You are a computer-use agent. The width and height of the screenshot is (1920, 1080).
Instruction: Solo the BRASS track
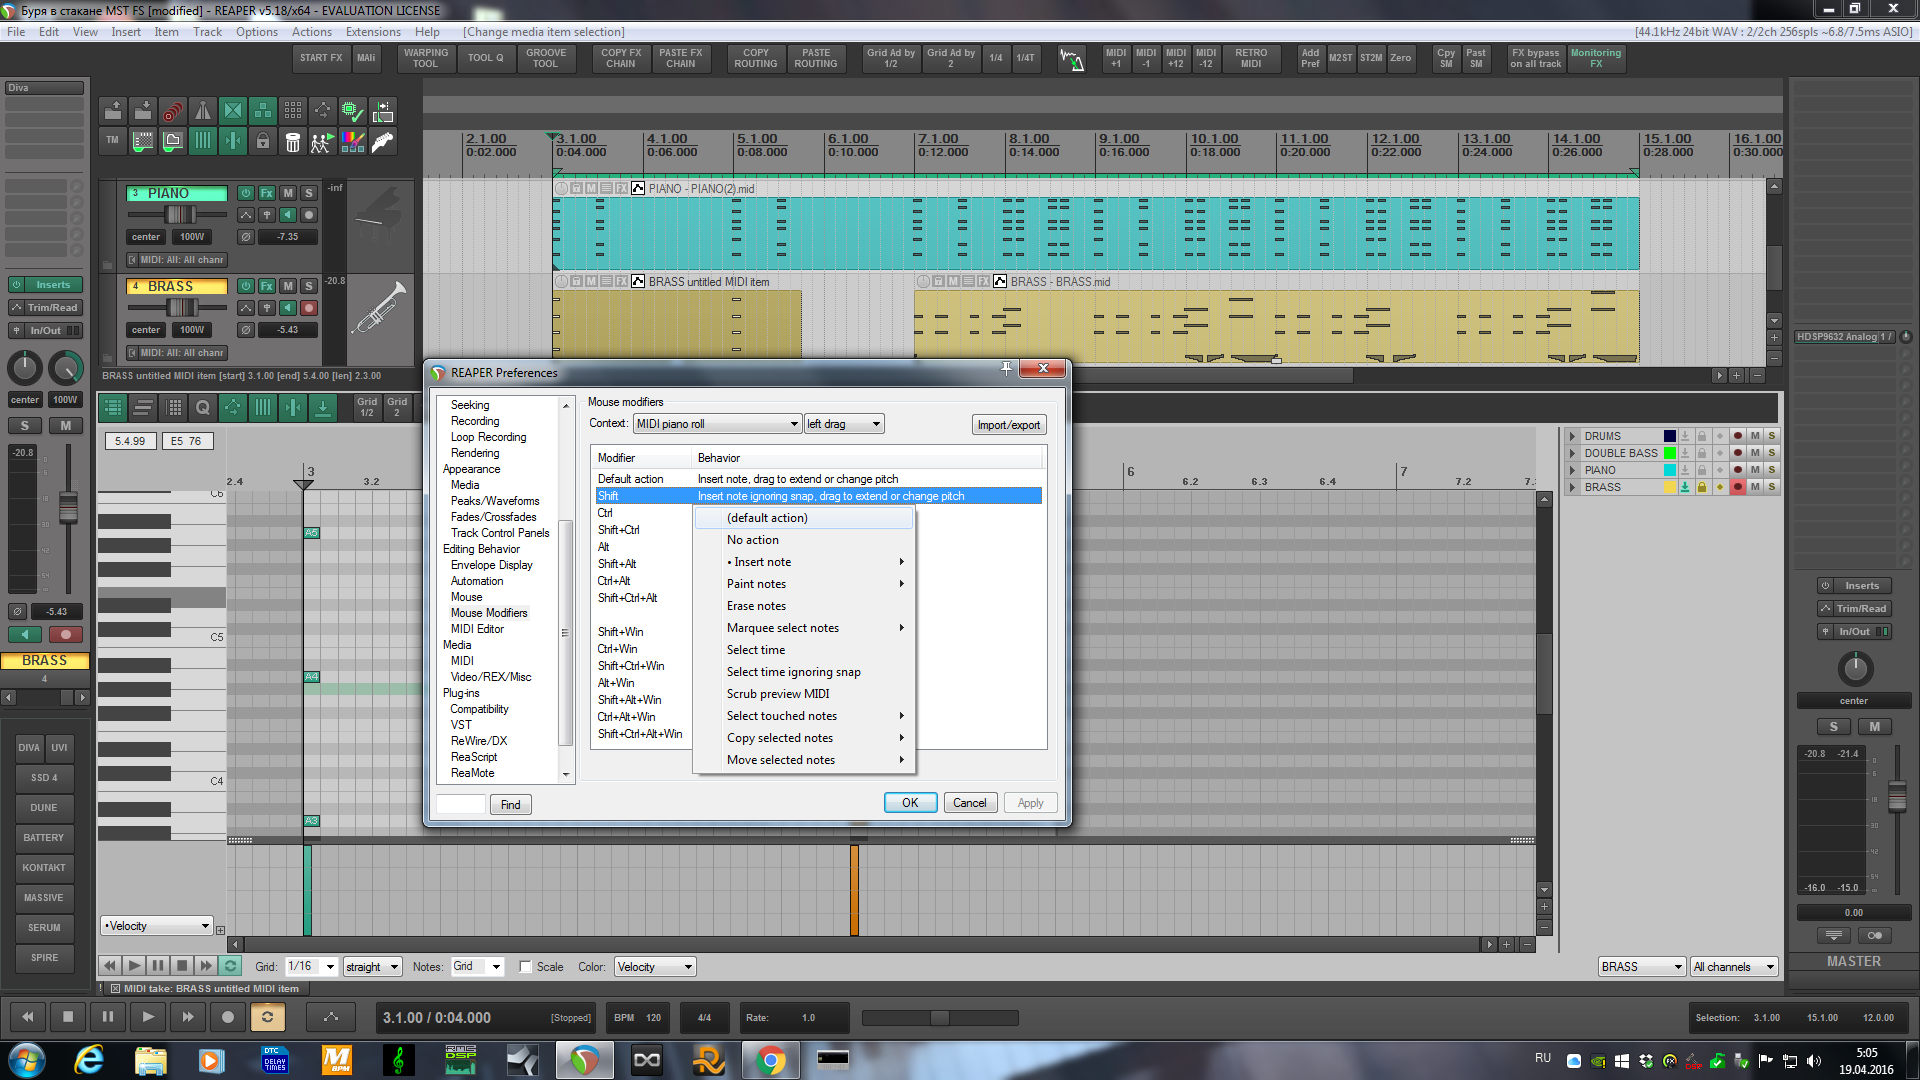tap(309, 286)
